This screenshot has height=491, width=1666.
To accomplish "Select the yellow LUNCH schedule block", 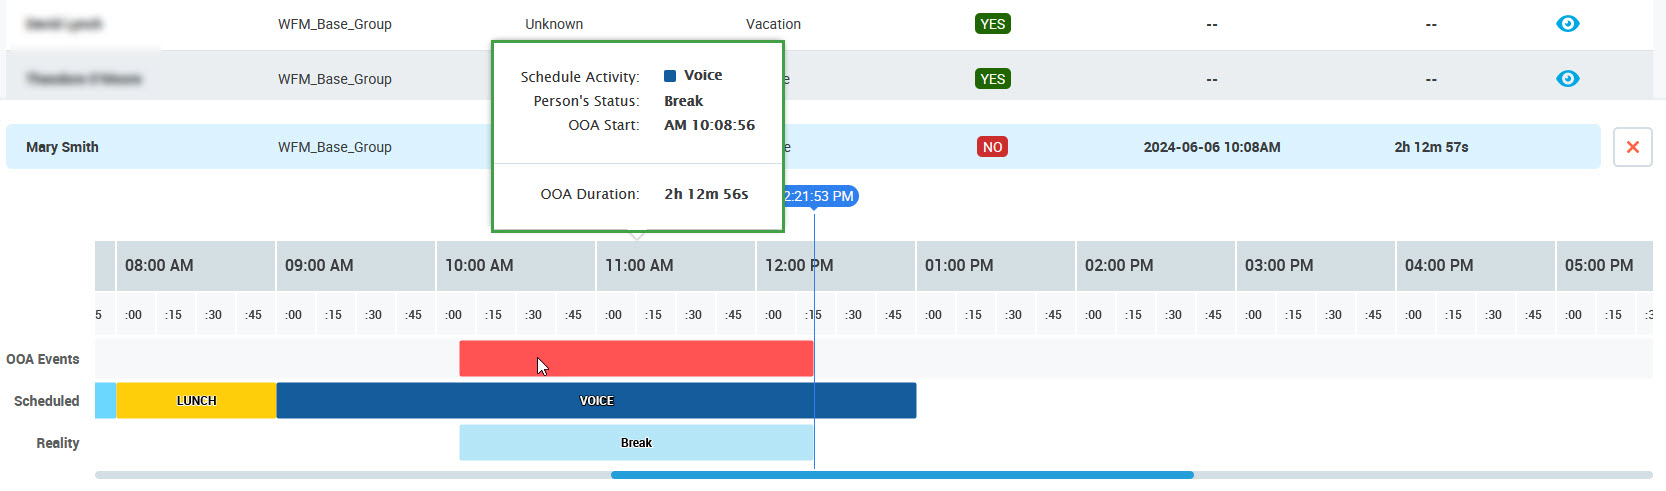I will (x=196, y=401).
